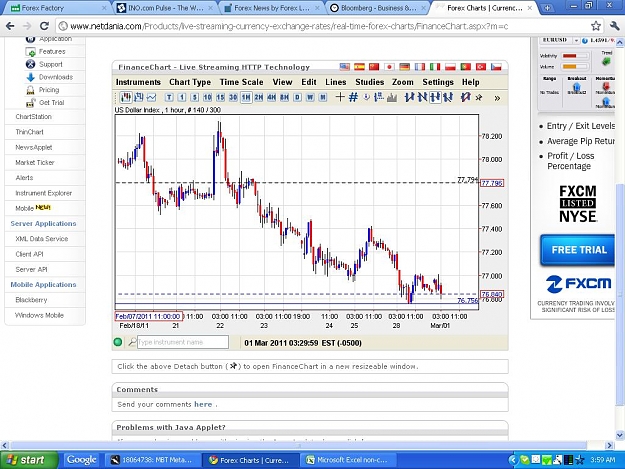
Task: Open the EURUSD instrument dropdown arrow
Action: pyautogui.click(x=576, y=41)
